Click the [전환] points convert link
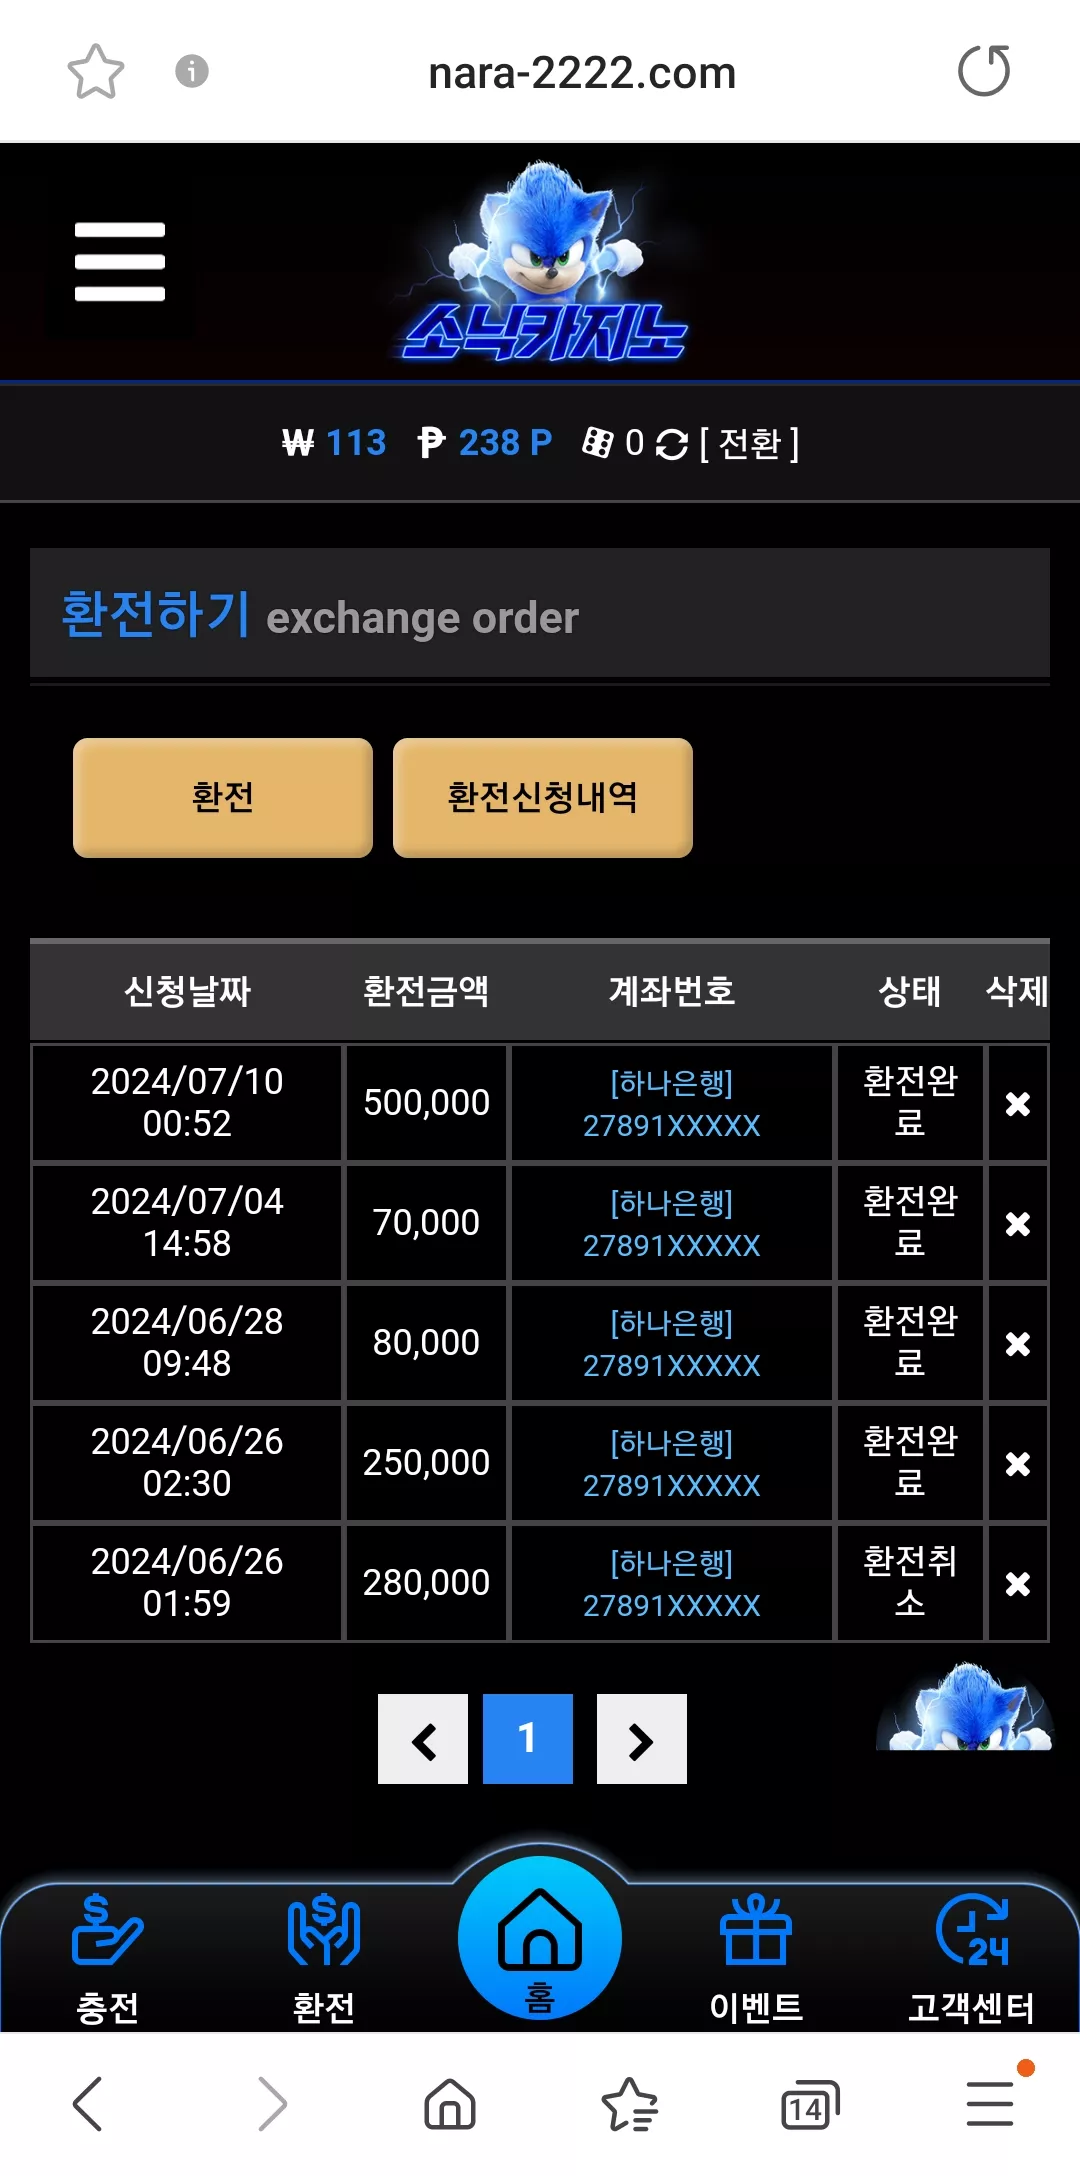The height and width of the screenshot is (2176, 1080). (x=749, y=443)
